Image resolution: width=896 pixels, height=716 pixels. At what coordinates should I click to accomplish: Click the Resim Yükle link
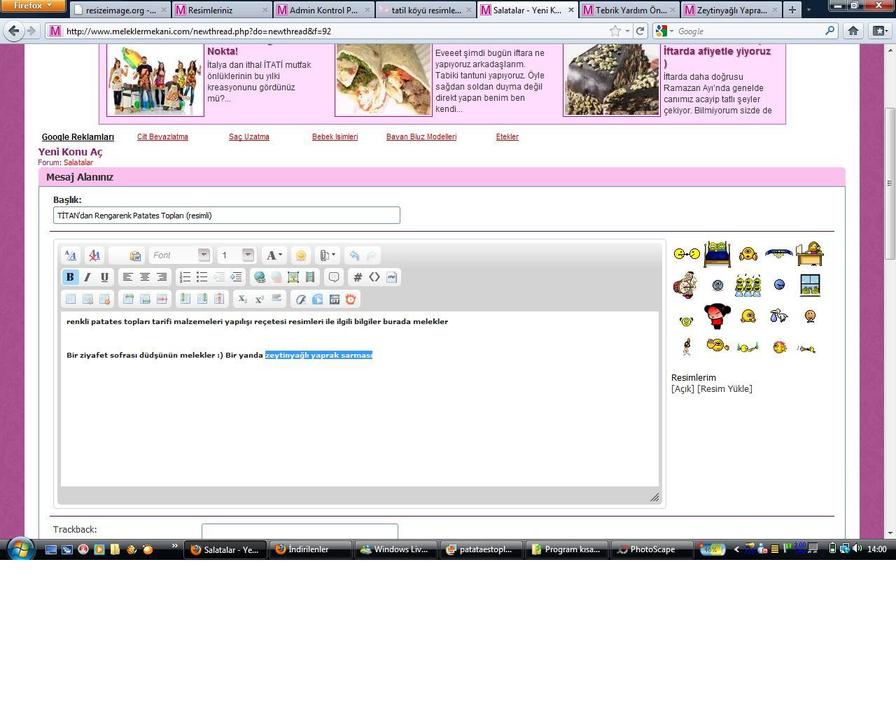click(x=725, y=389)
